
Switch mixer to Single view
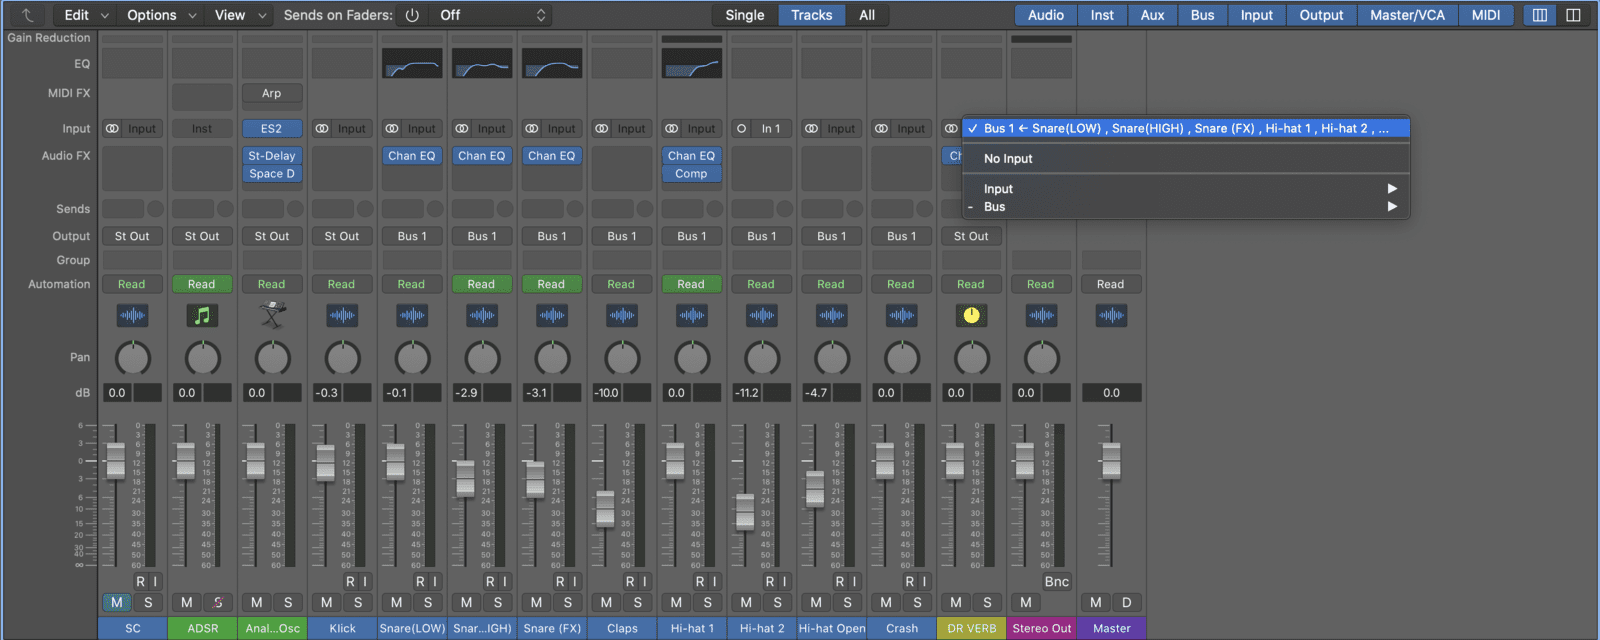pyautogui.click(x=745, y=15)
